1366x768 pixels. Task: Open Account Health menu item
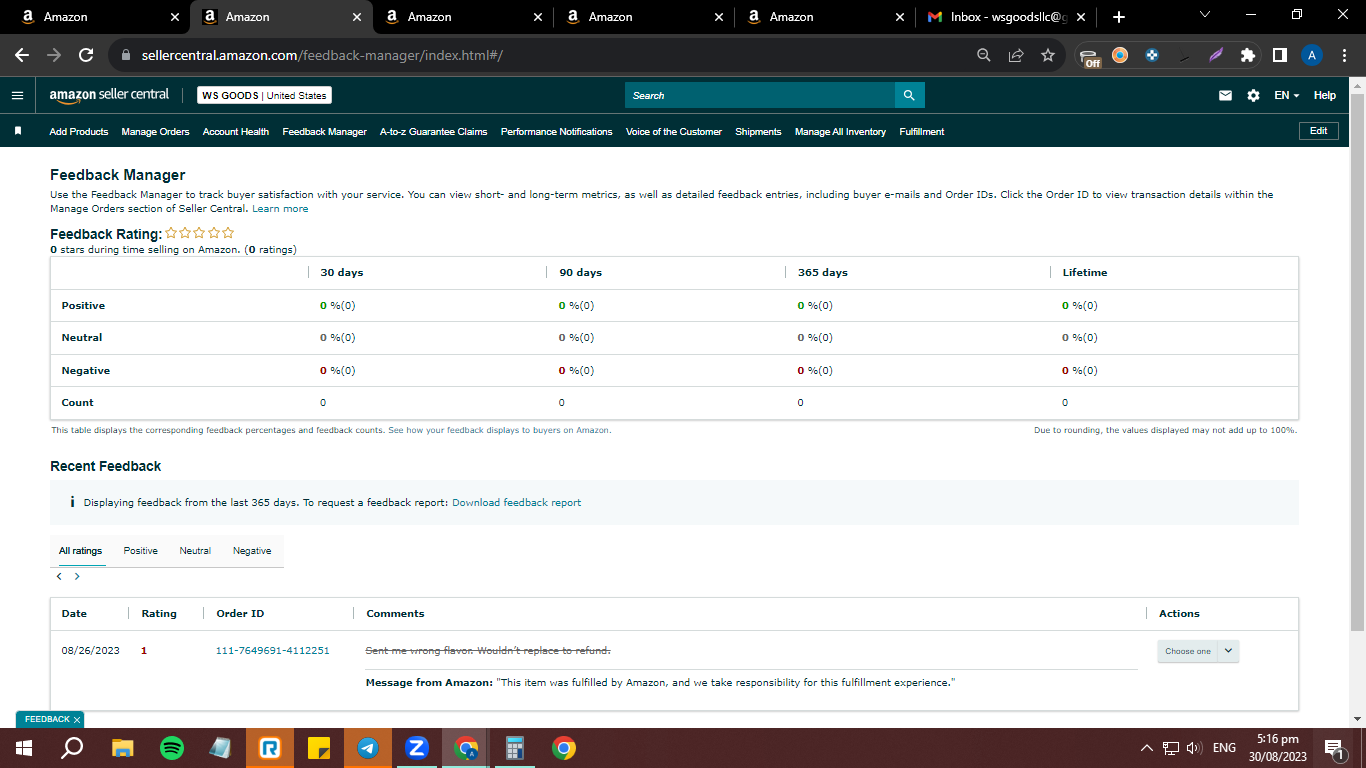coord(236,132)
